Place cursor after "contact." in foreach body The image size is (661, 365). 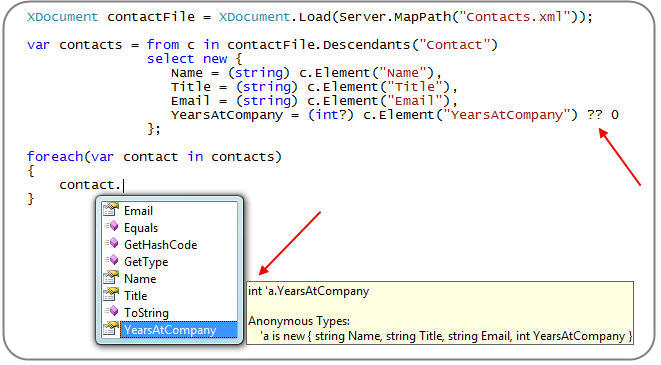[x=124, y=185]
